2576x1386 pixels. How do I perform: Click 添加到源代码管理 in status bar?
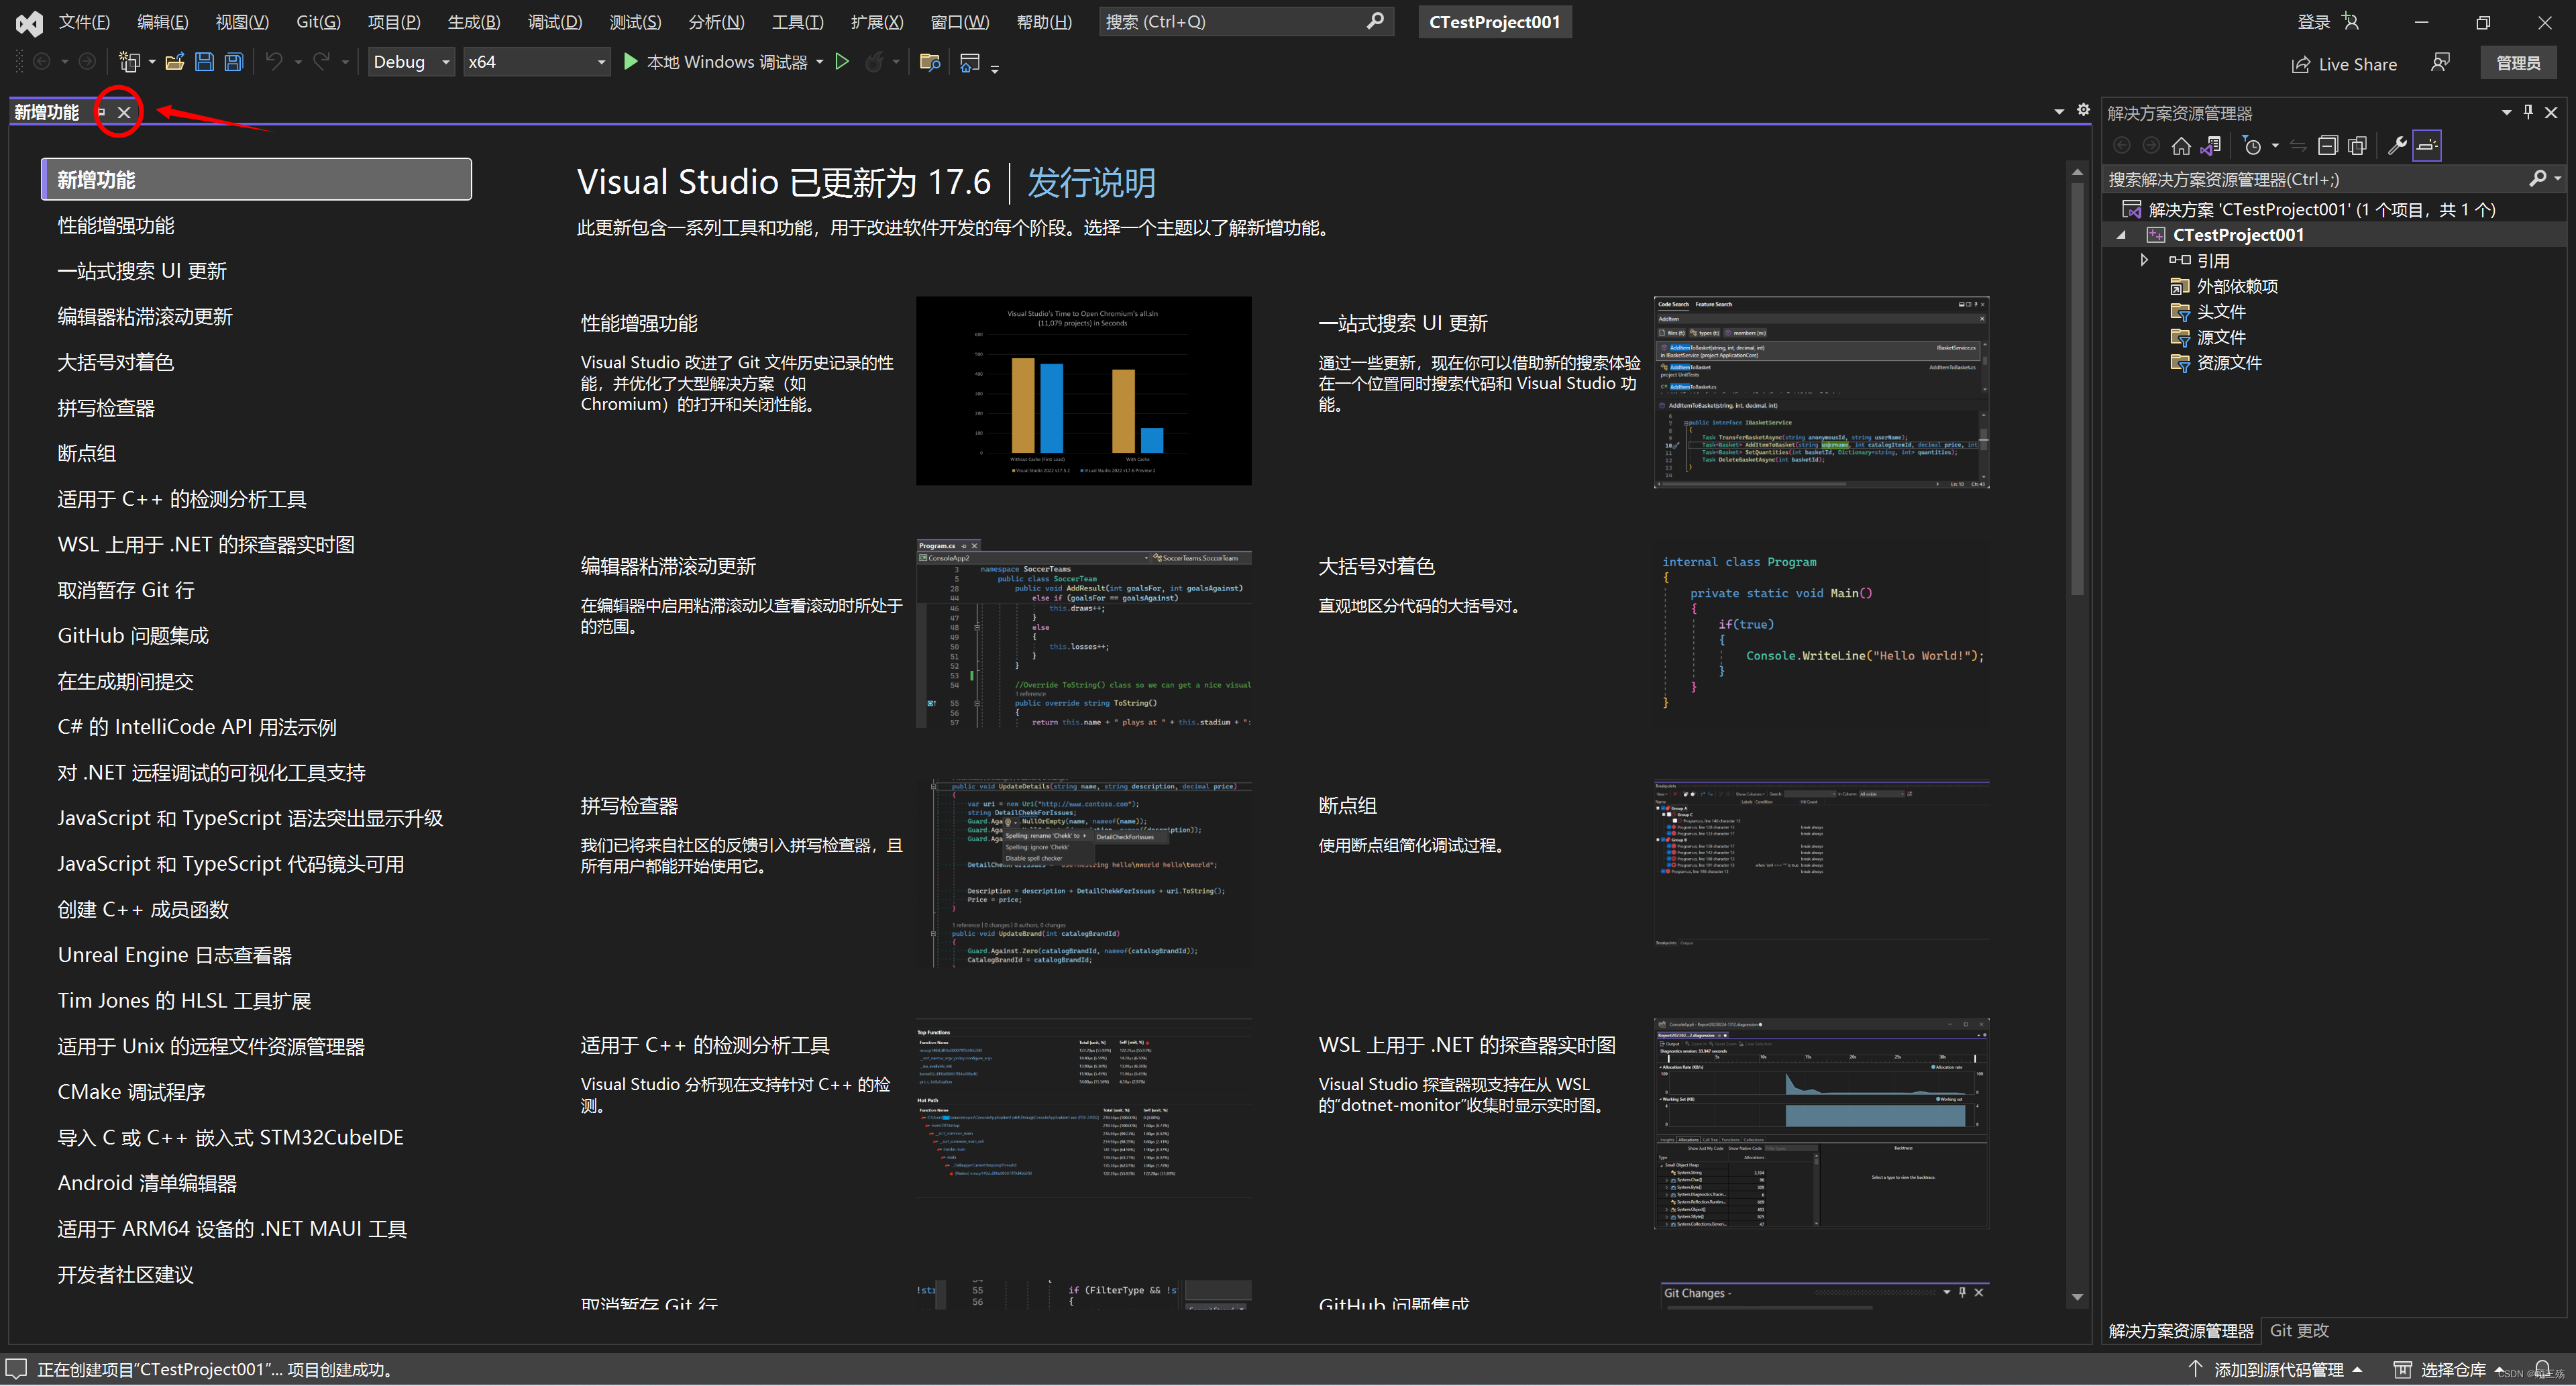(2275, 1369)
